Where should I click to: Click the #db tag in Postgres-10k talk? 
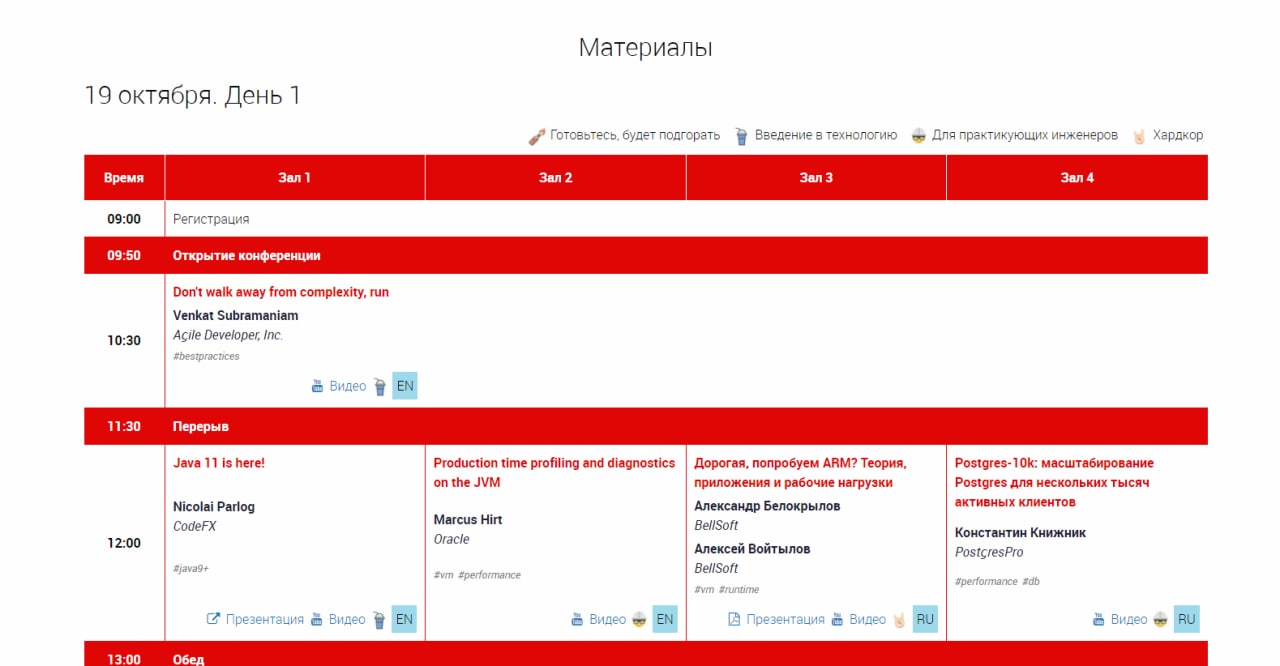click(1031, 581)
